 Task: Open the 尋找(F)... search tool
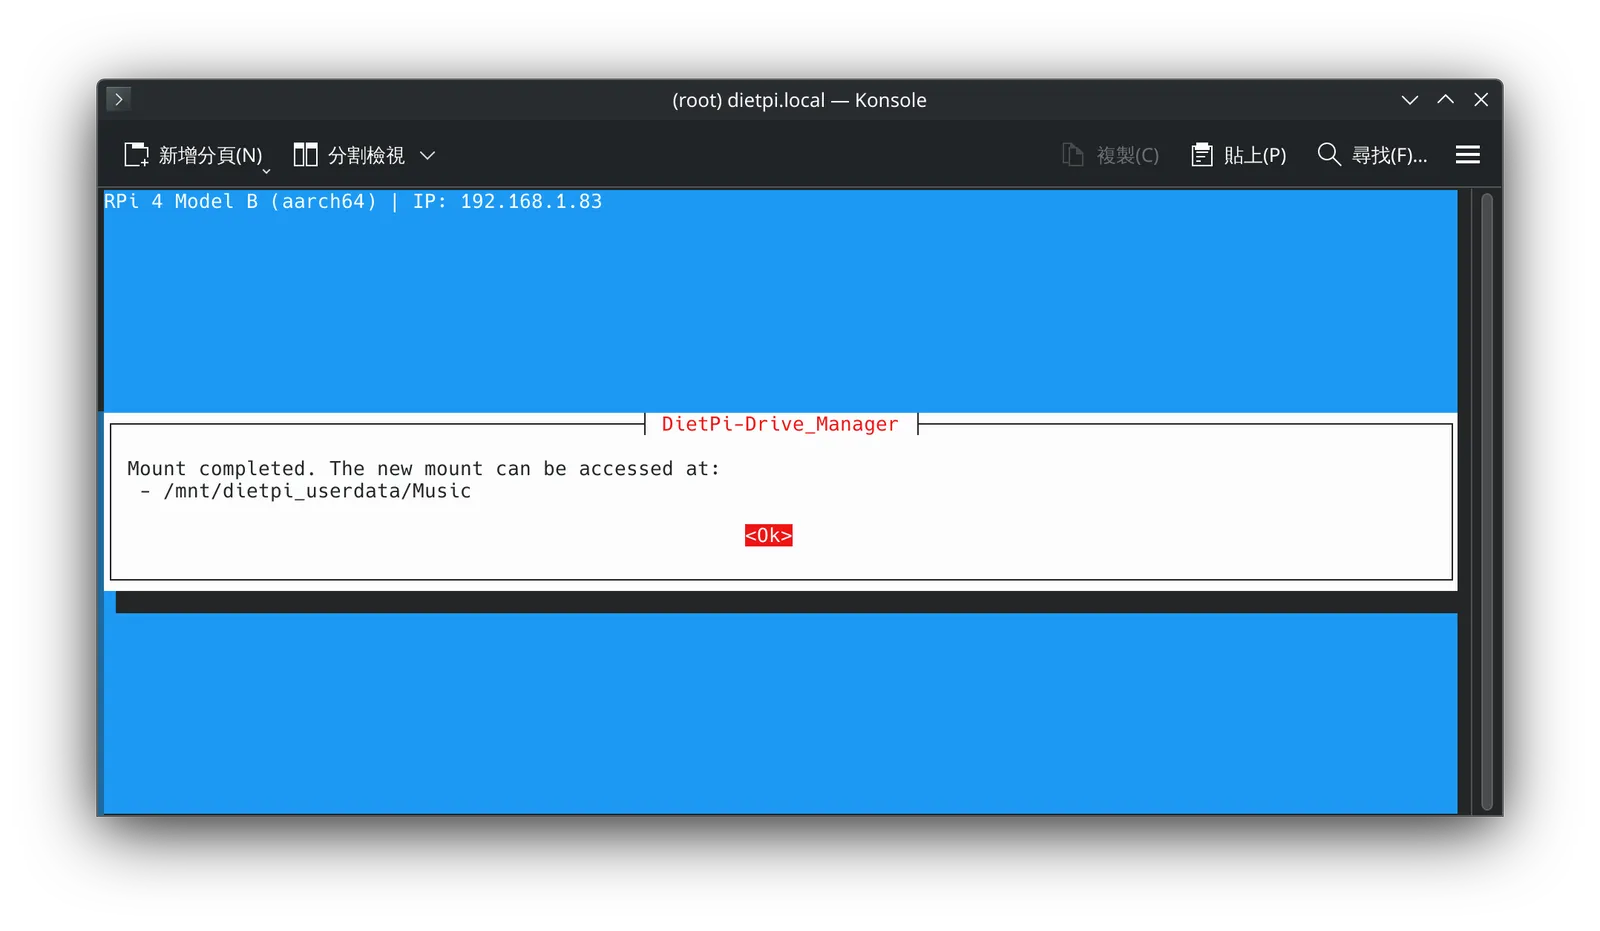1372,155
